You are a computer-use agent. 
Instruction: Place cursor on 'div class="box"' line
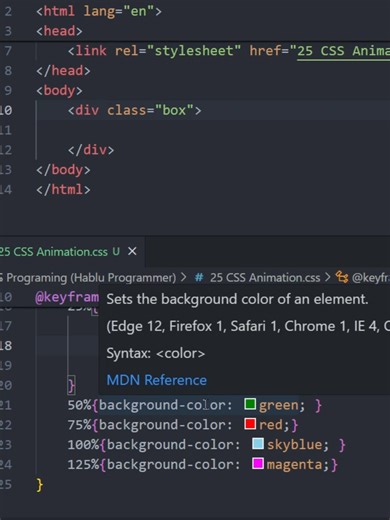tap(135, 110)
